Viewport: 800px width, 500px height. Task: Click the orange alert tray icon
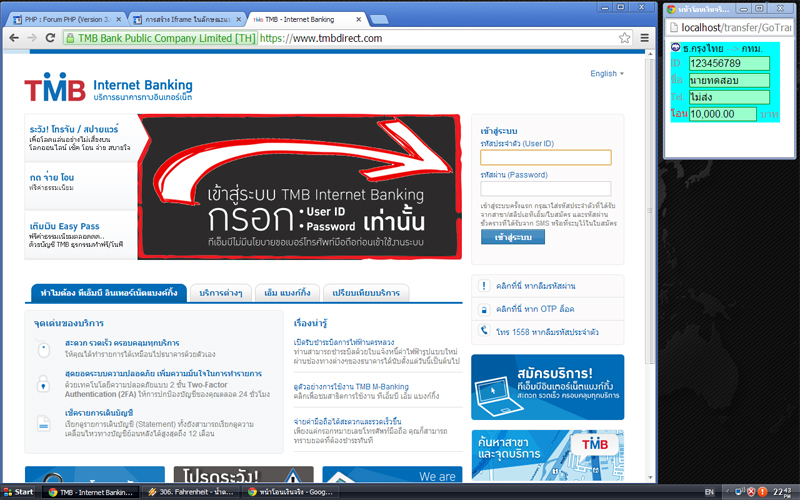click(762, 492)
